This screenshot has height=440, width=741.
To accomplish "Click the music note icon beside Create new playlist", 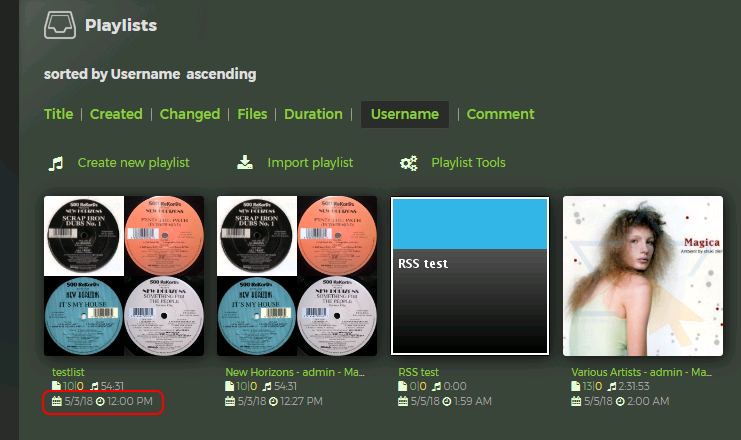I will click(x=57, y=163).
